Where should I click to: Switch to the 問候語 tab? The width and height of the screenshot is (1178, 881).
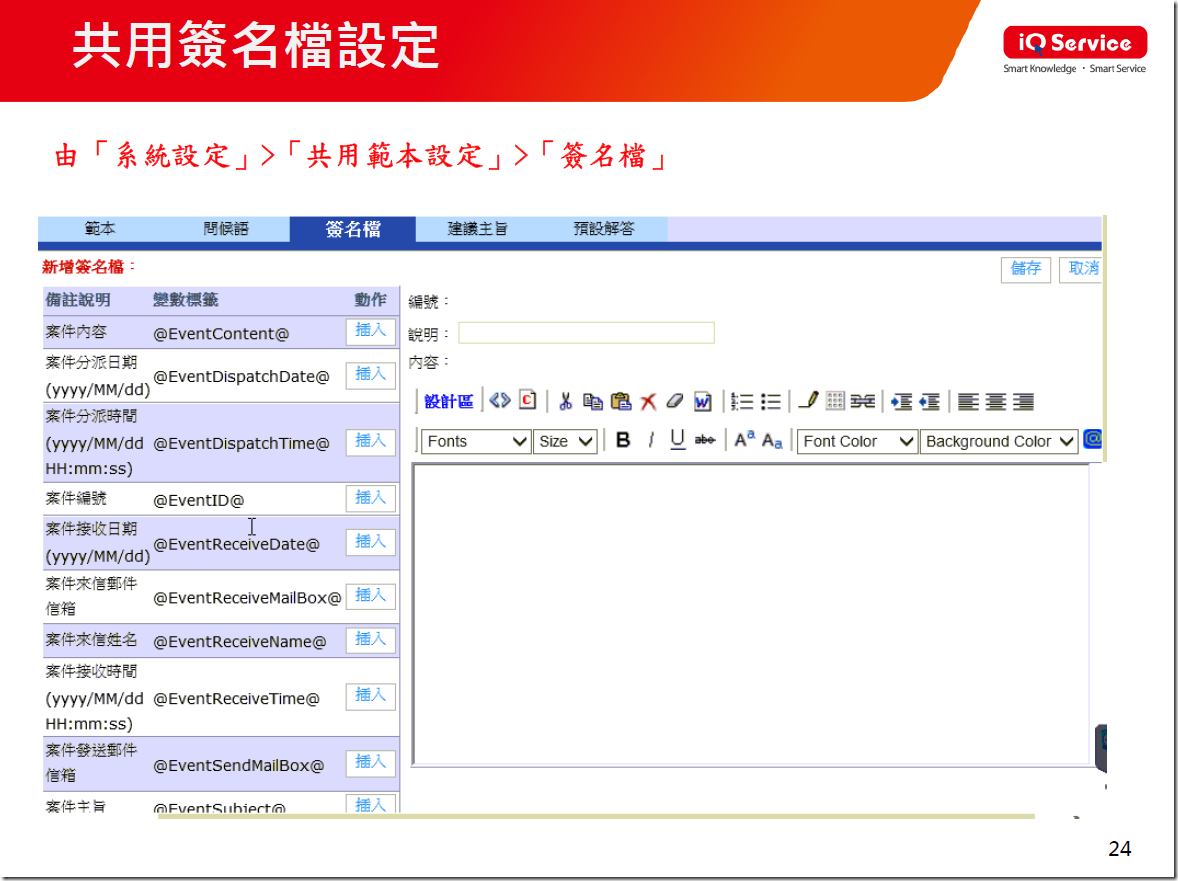(226, 229)
